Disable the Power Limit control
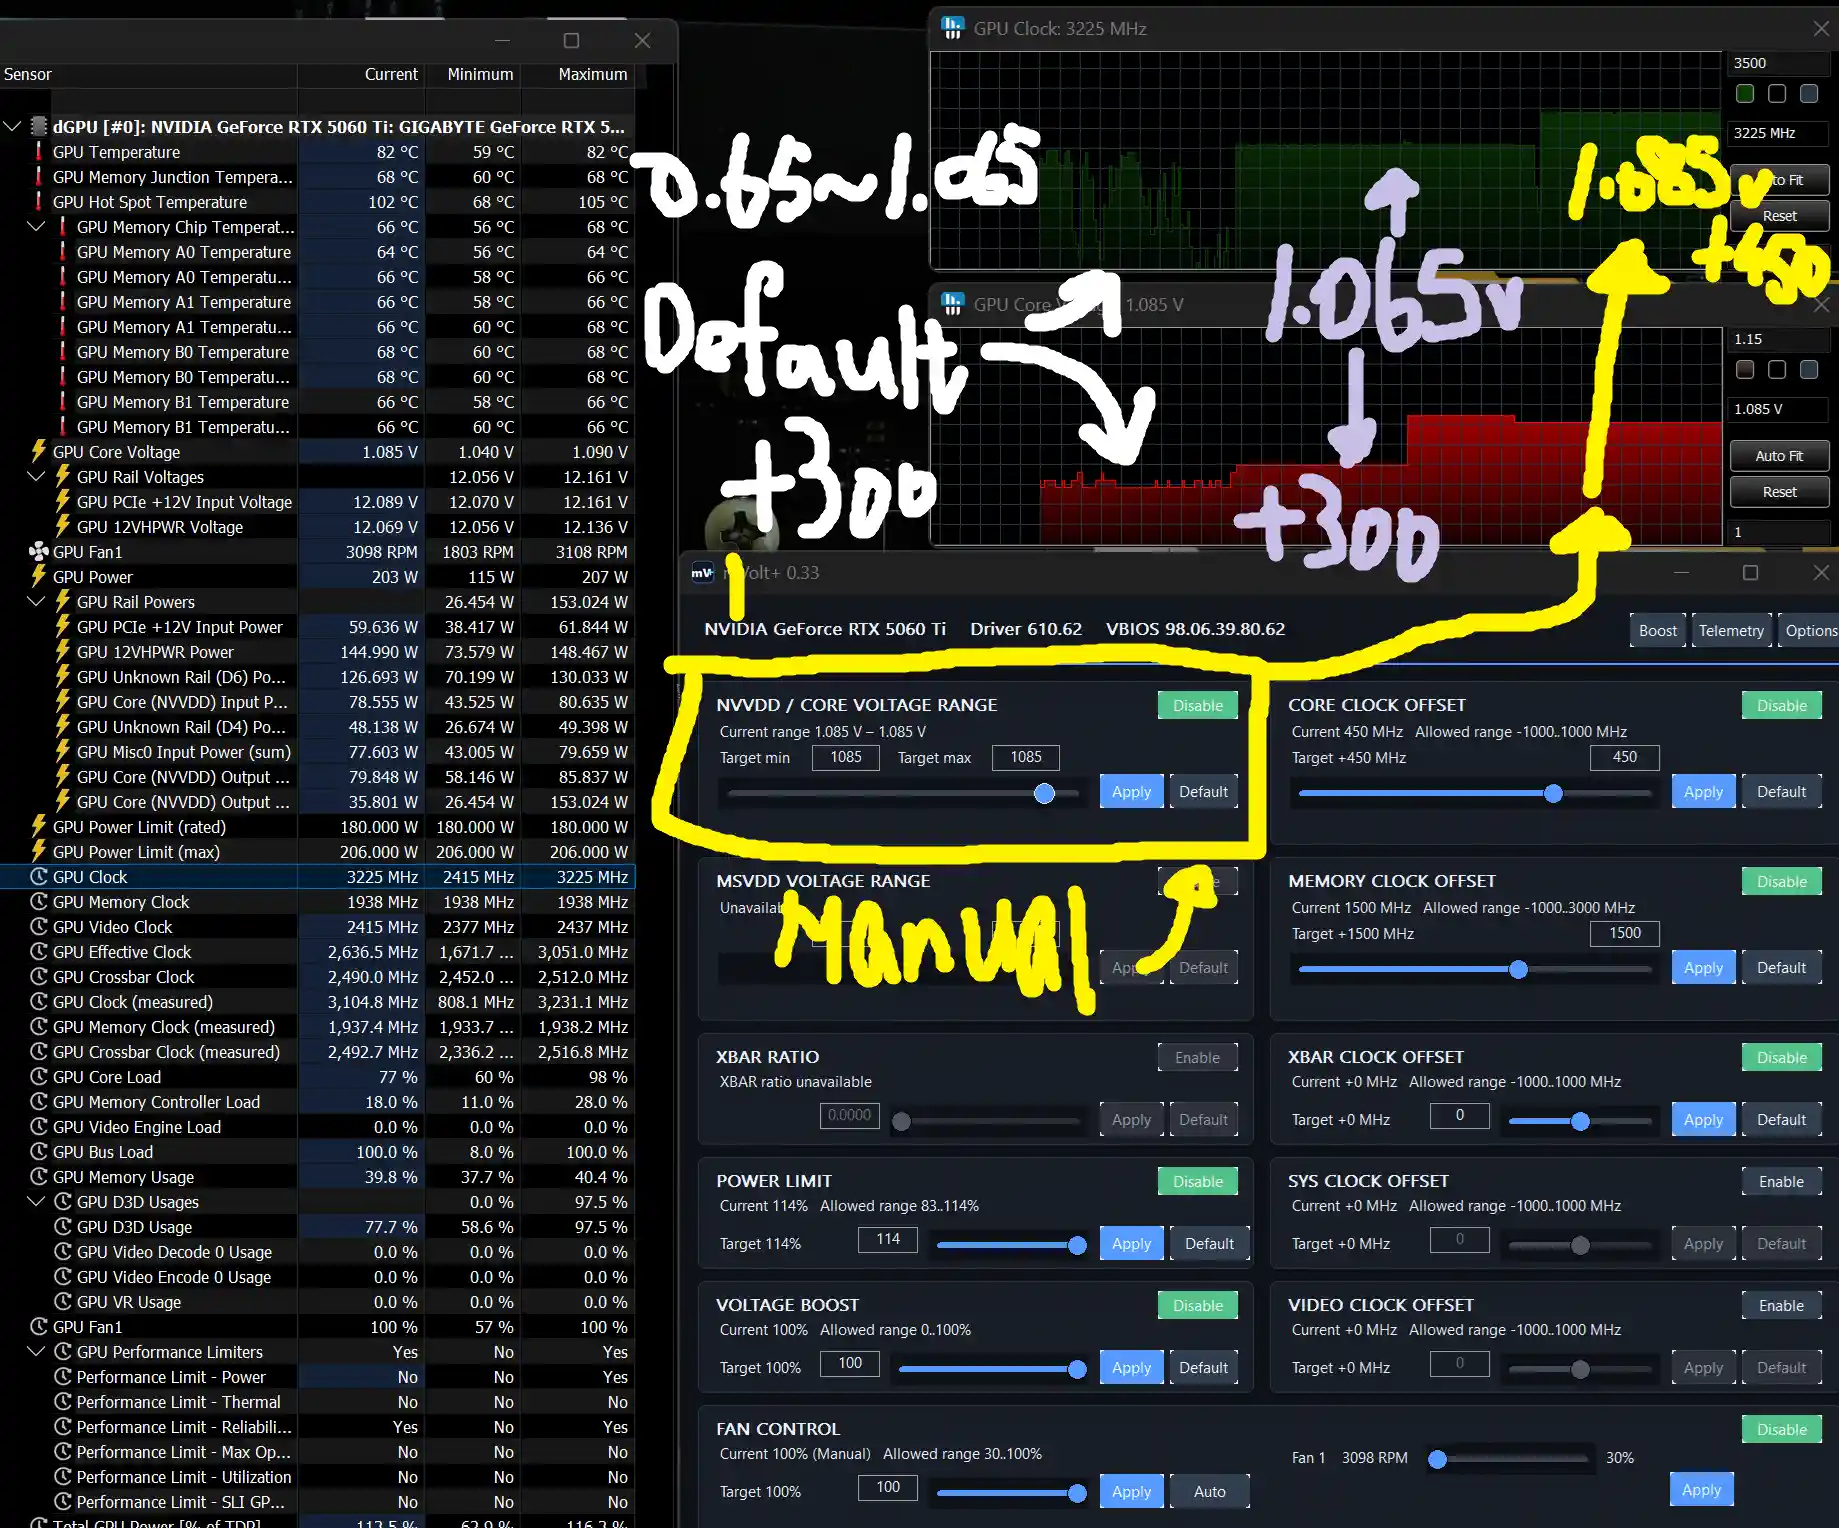 [1198, 1182]
